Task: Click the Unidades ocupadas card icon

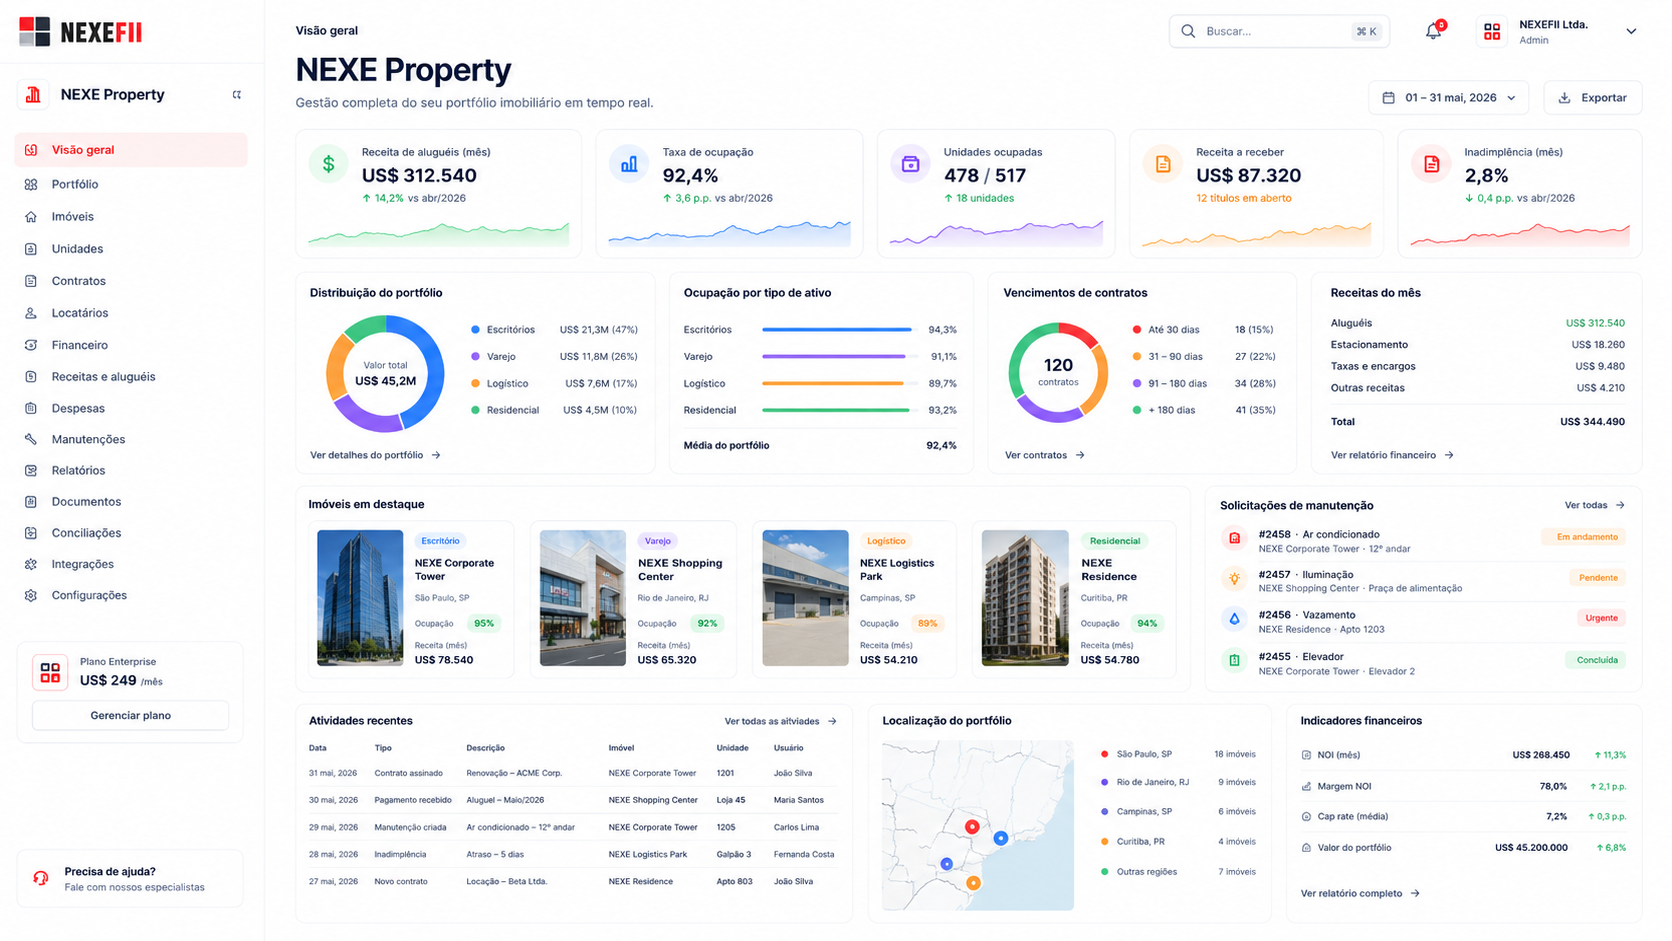Action: point(910,163)
